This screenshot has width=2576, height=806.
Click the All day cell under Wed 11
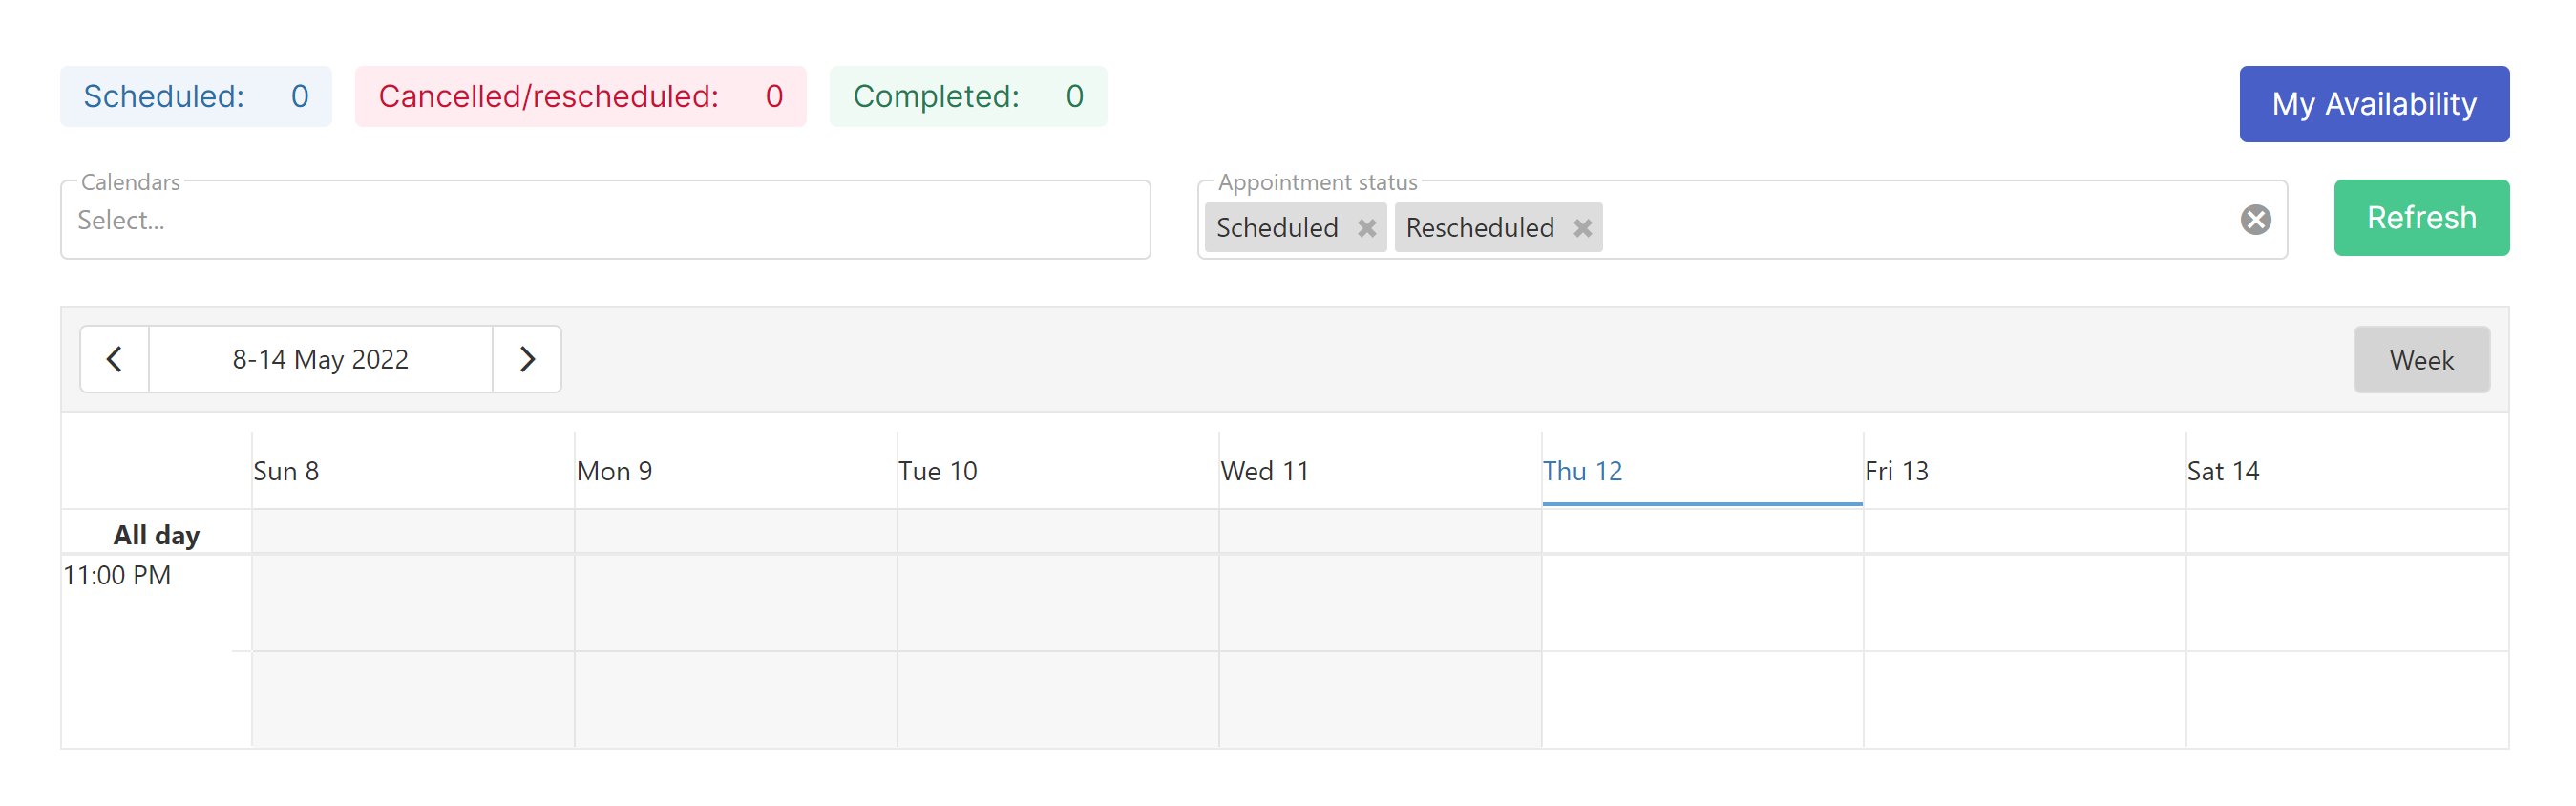tap(1380, 533)
